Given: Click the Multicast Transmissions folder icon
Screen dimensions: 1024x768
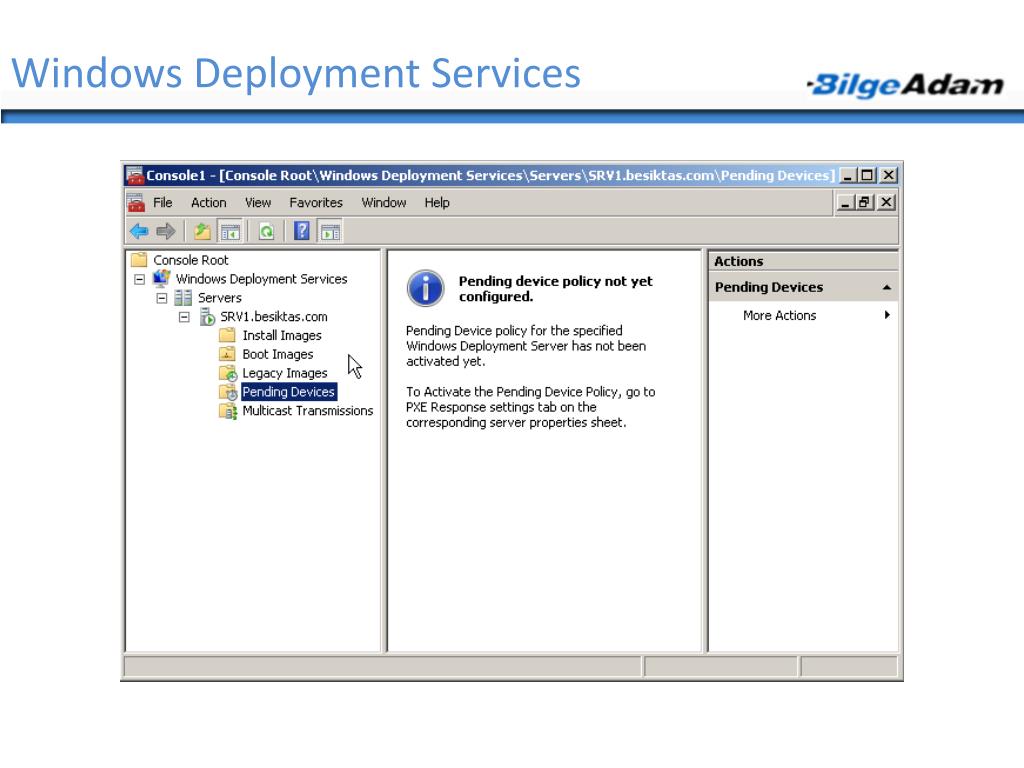Looking at the screenshot, I should tap(228, 411).
